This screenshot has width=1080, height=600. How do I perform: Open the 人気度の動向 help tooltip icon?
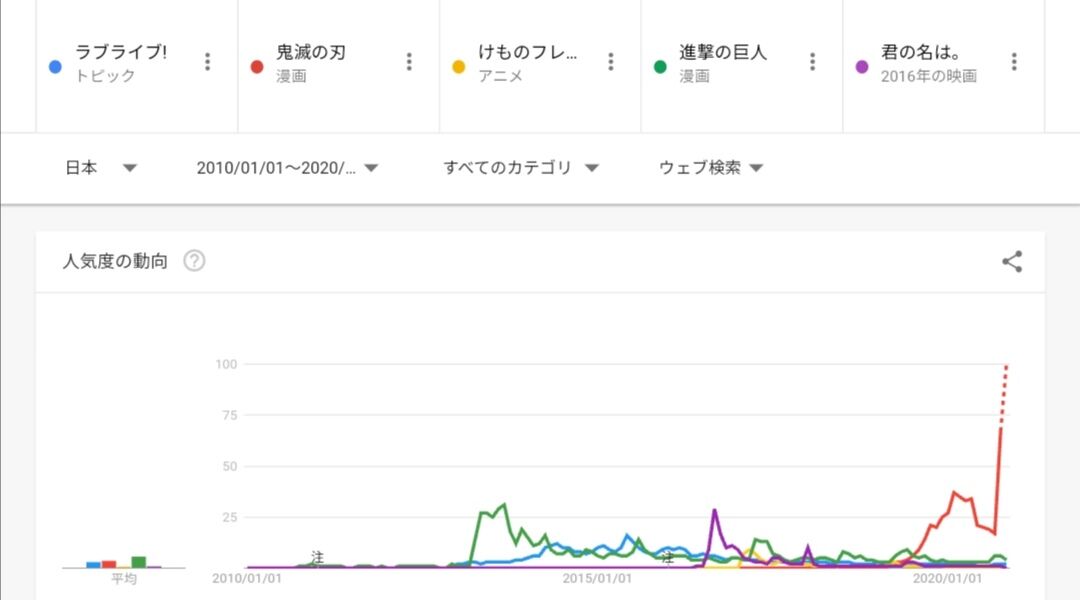(192, 260)
